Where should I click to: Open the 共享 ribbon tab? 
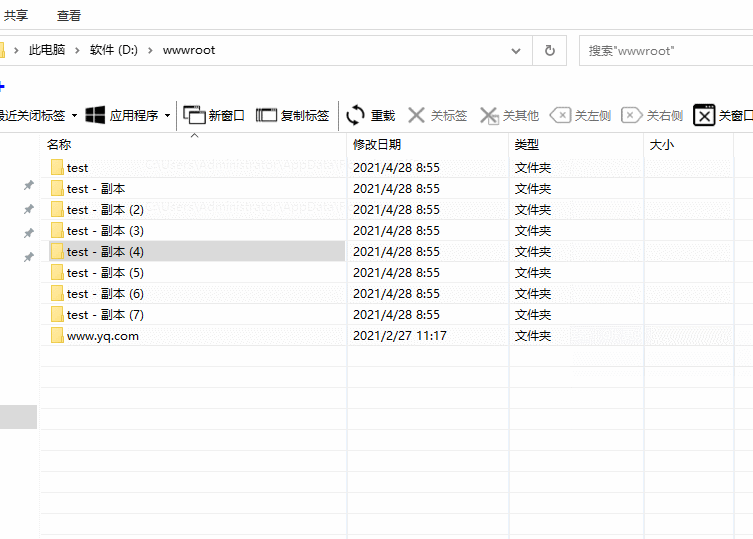[x=16, y=15]
